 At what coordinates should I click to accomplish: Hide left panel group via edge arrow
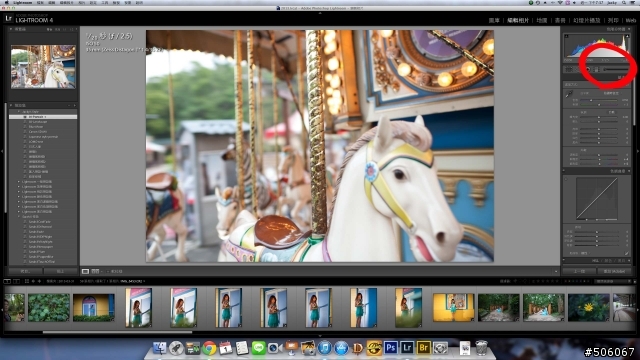[x=2, y=151]
